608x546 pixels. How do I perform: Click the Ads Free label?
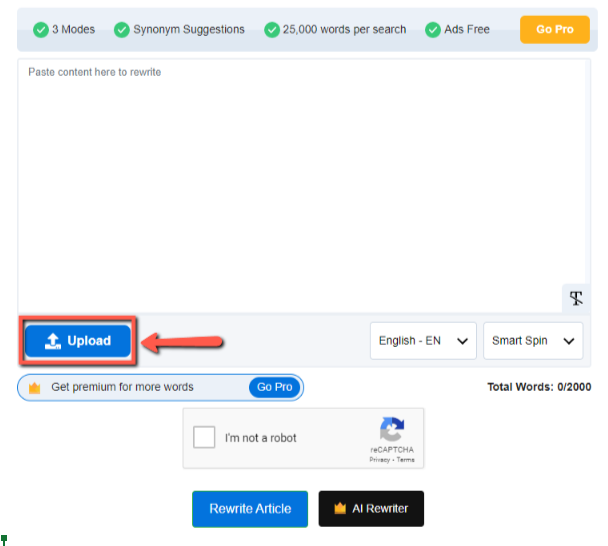click(467, 29)
